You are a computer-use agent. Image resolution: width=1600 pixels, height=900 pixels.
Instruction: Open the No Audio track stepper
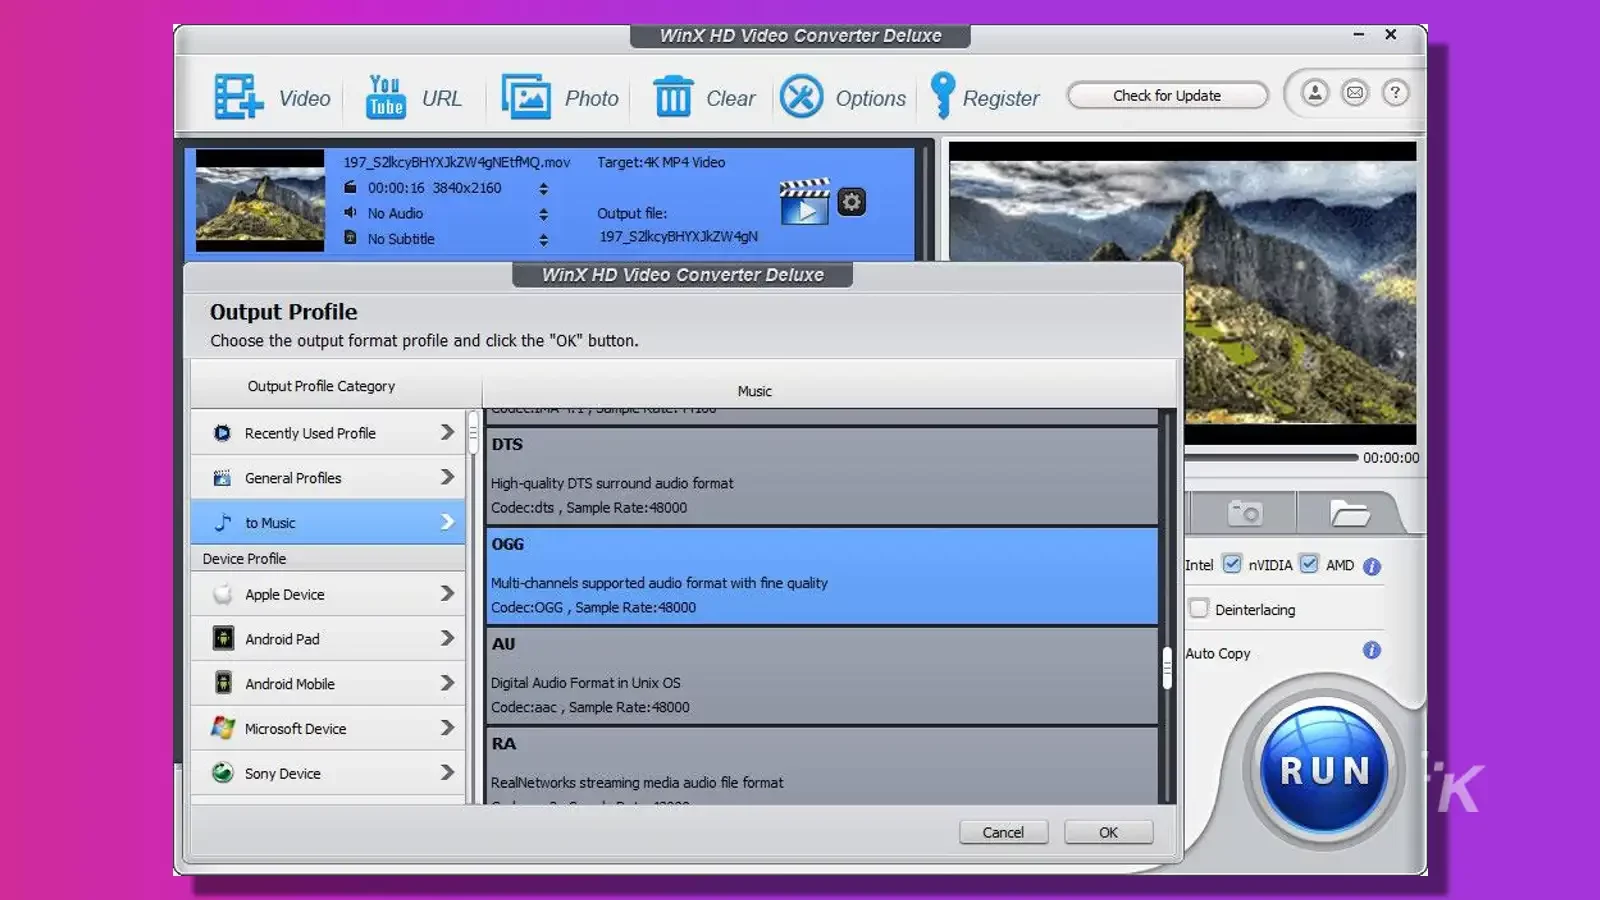(x=544, y=214)
